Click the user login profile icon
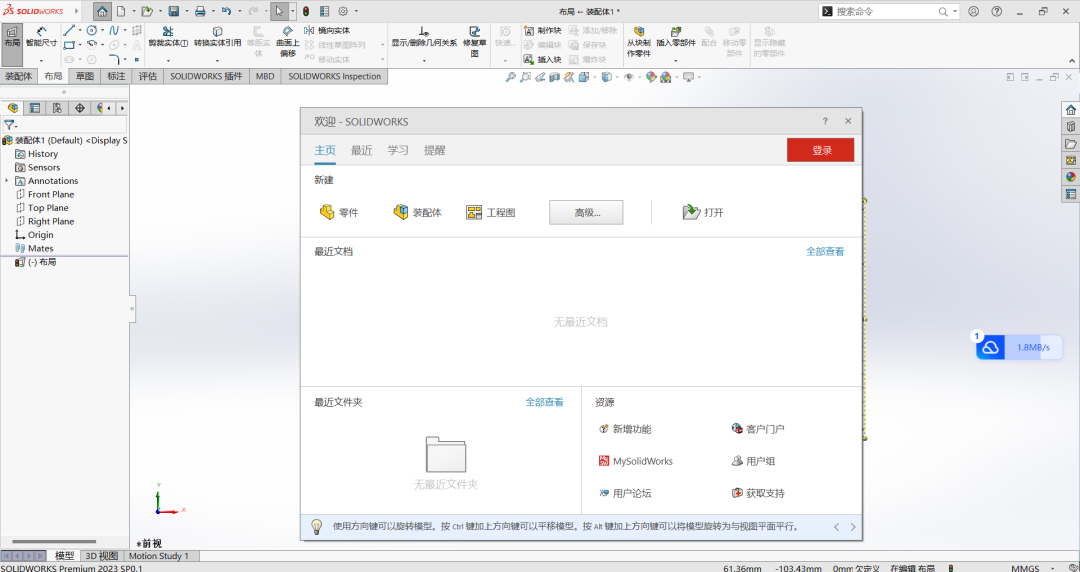Screen dimensions: 1080x572 coord(973,11)
